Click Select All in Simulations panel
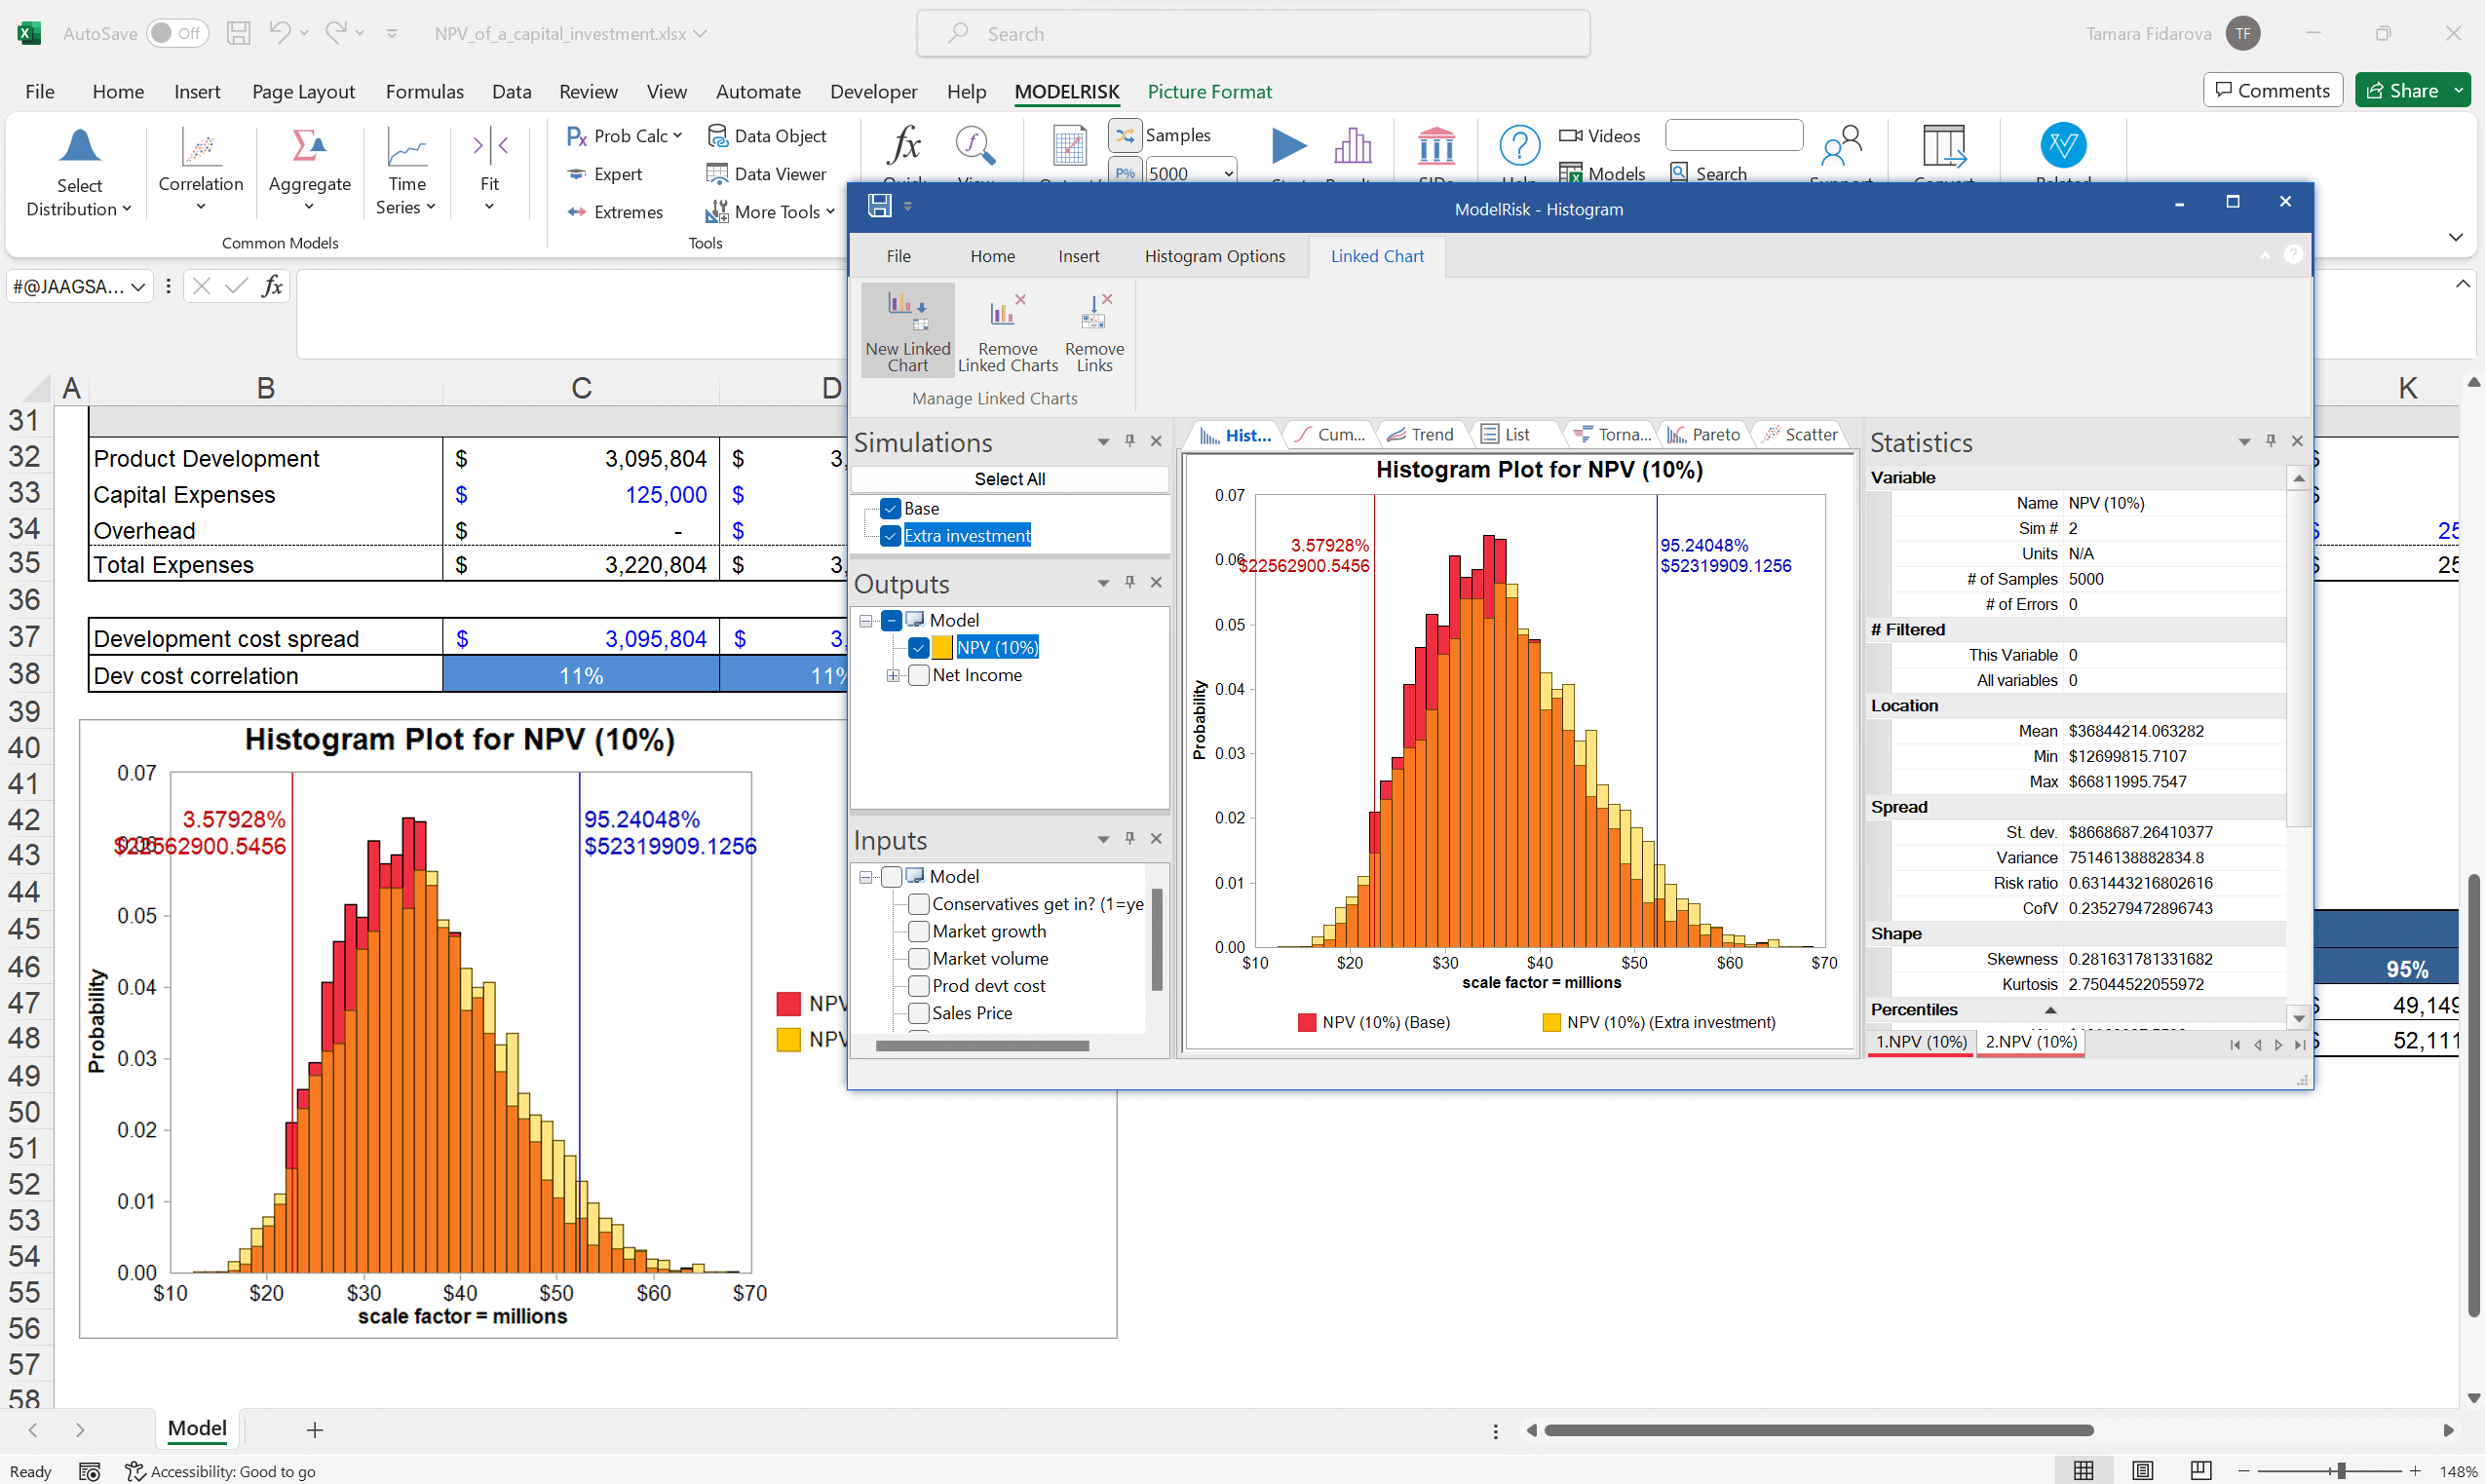Image resolution: width=2485 pixels, height=1484 pixels. coord(1008,478)
